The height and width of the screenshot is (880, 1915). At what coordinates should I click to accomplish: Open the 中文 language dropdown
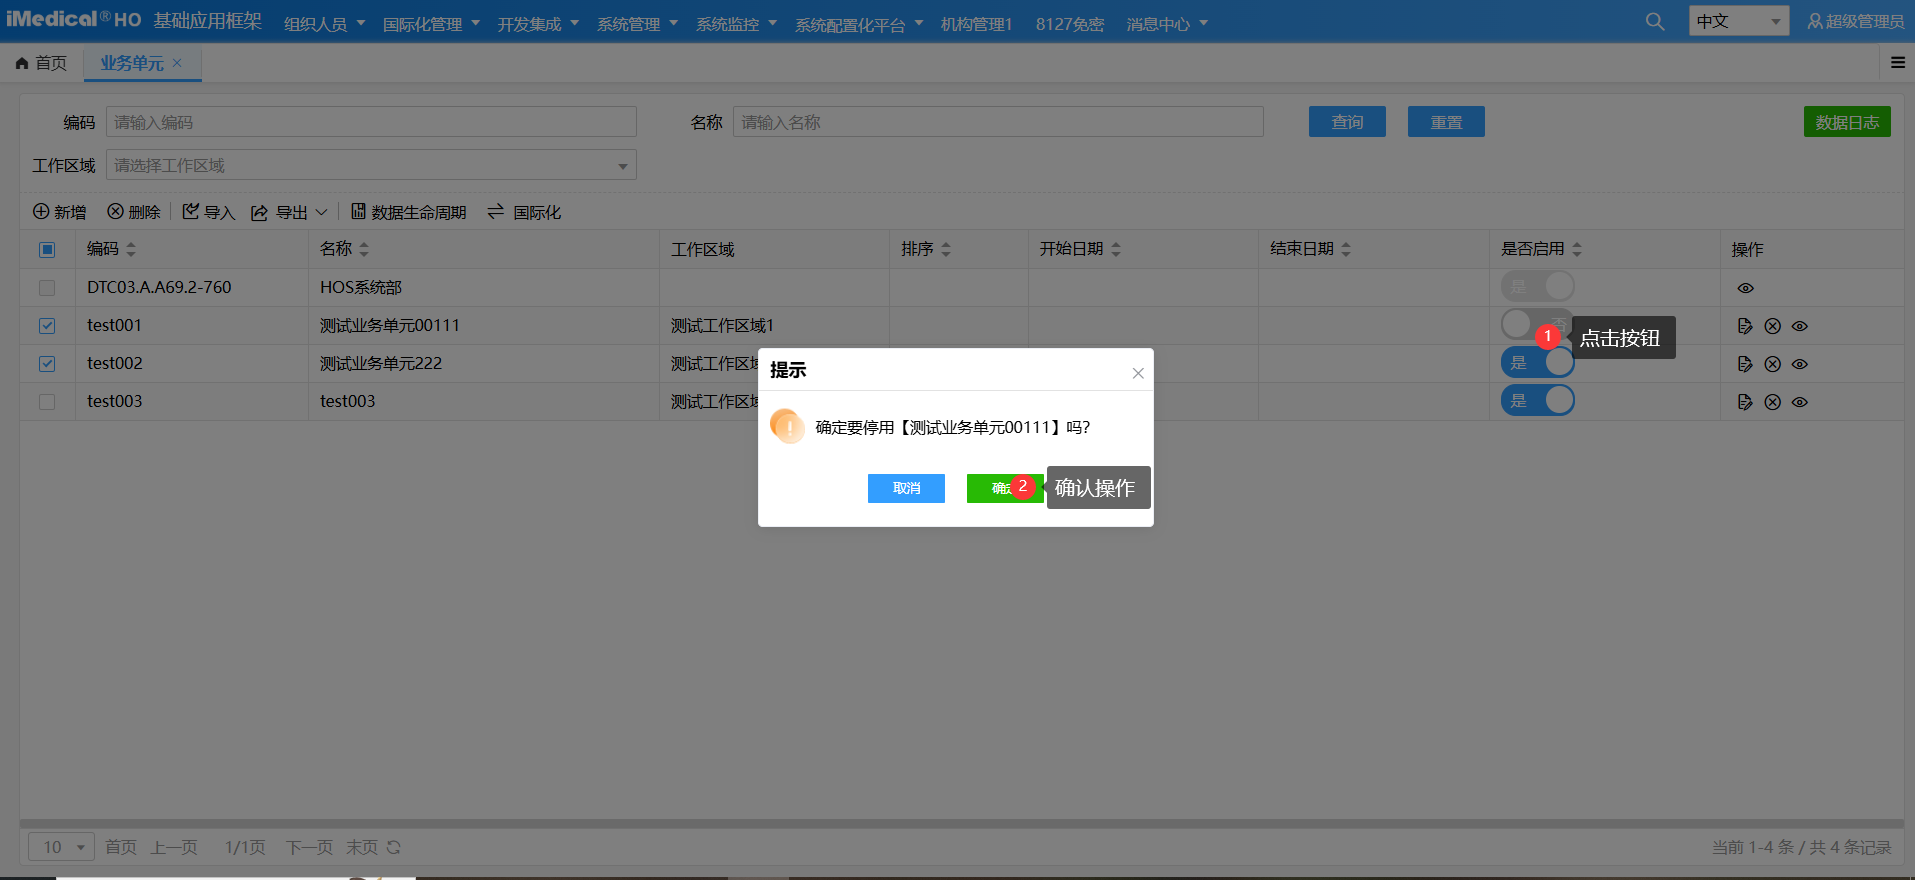coord(1739,21)
